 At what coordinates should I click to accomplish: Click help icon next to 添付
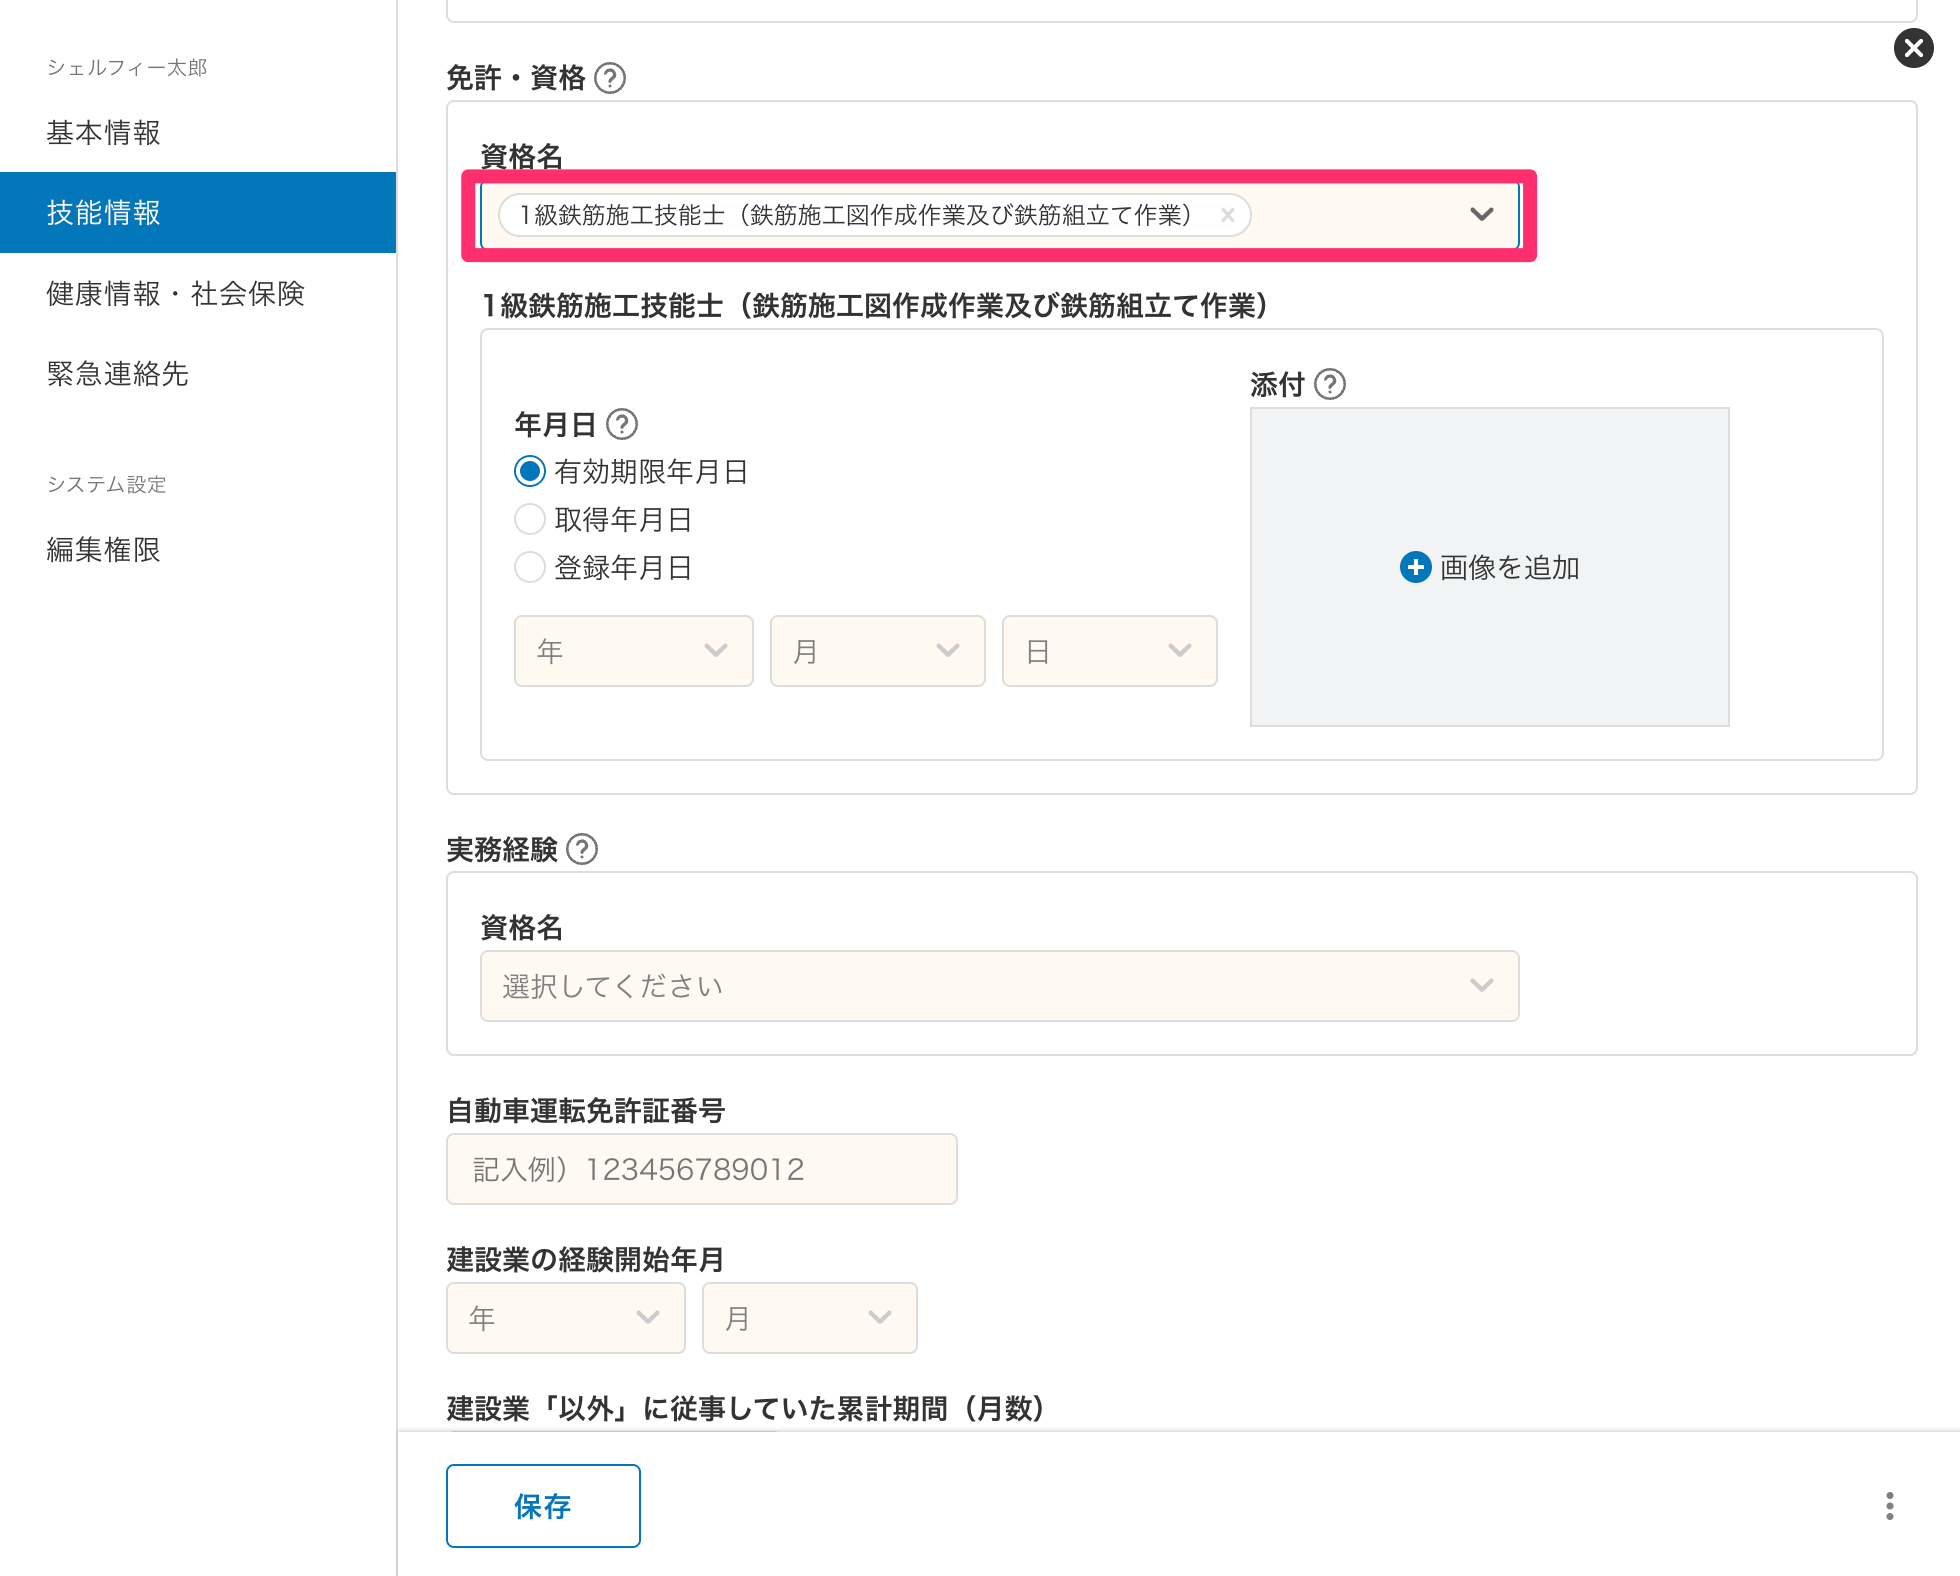1330,384
